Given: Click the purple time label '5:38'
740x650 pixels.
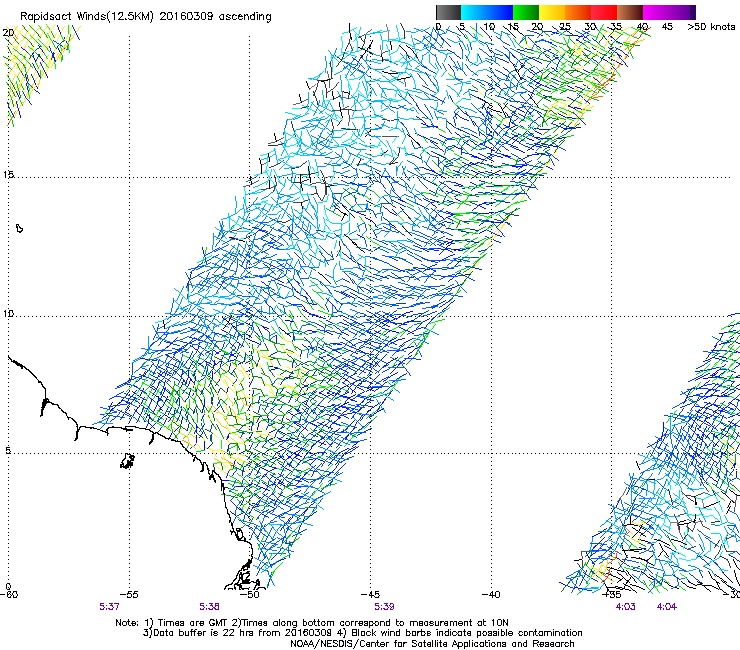Looking at the screenshot, I should tap(209, 607).
